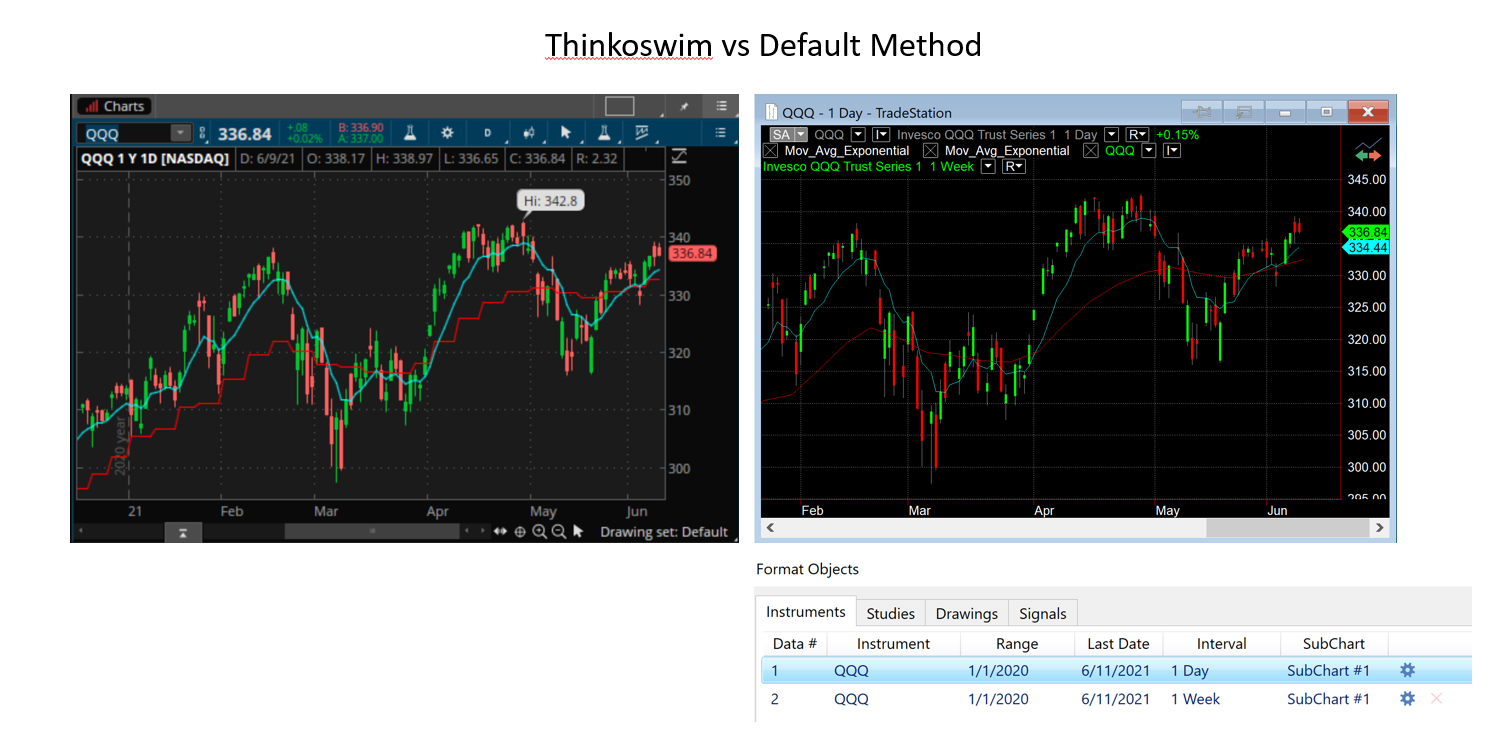The image size is (1508, 754).
Task: Click the crosshair icon in Thinkoswim bottom bar
Action: (520, 532)
